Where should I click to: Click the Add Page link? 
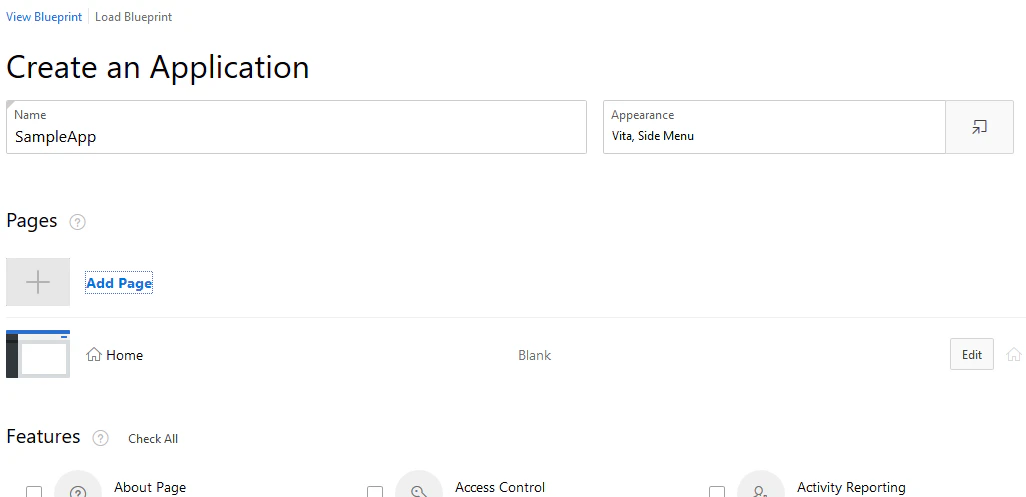119,283
